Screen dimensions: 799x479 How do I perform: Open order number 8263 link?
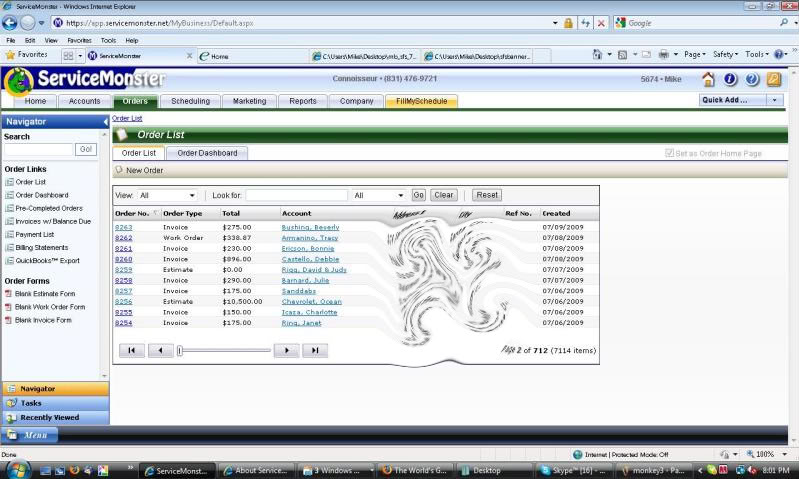[123, 227]
